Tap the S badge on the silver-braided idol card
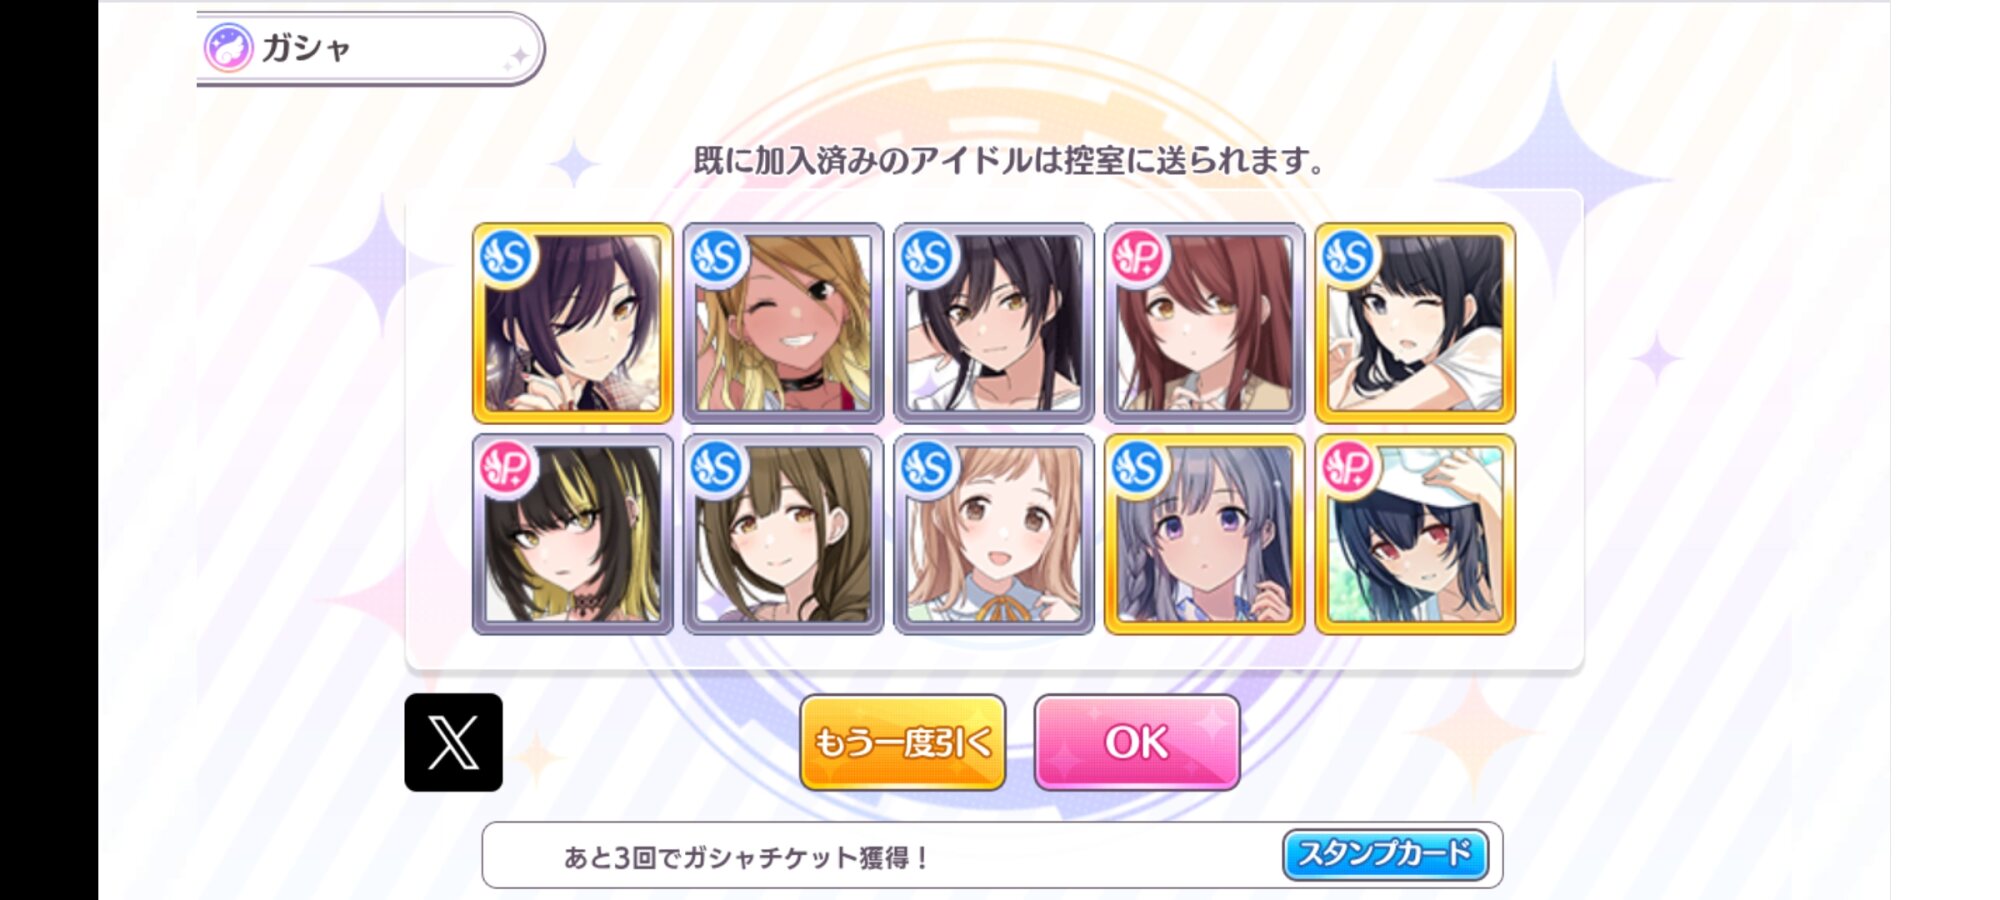 1138,467
